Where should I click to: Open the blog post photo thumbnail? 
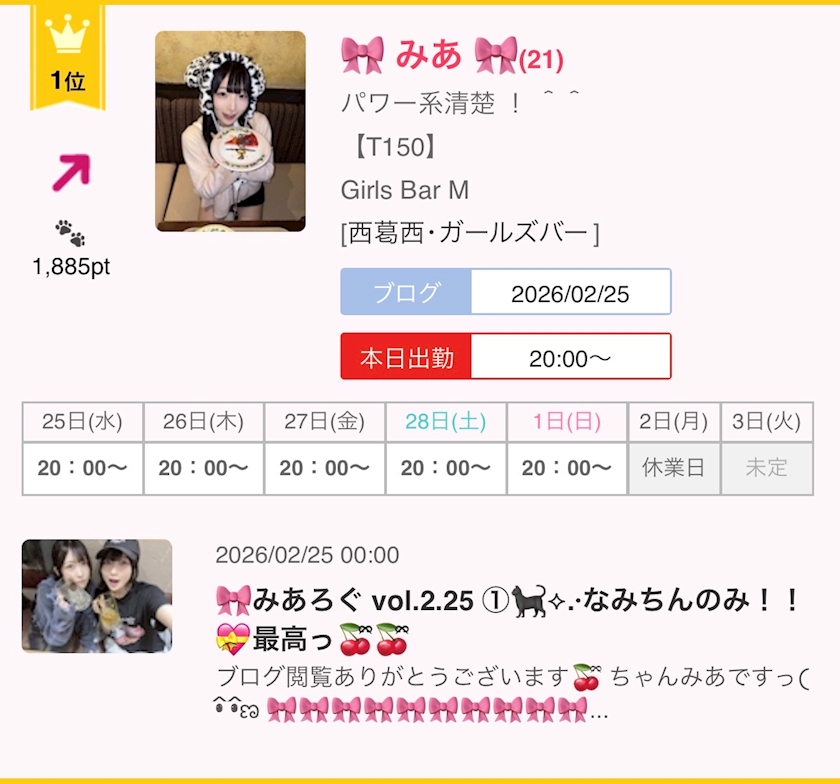coord(97,596)
